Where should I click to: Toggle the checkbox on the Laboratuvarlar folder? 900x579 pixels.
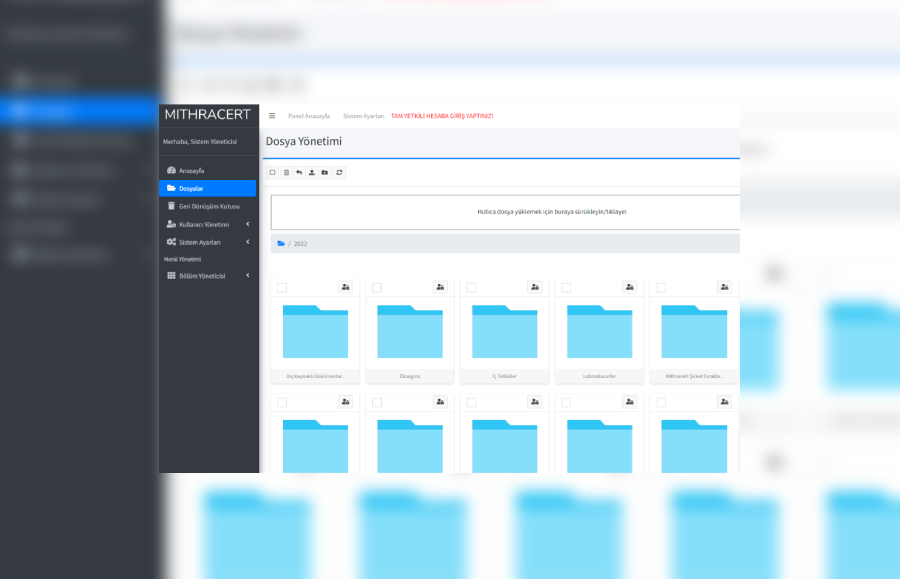pos(567,287)
